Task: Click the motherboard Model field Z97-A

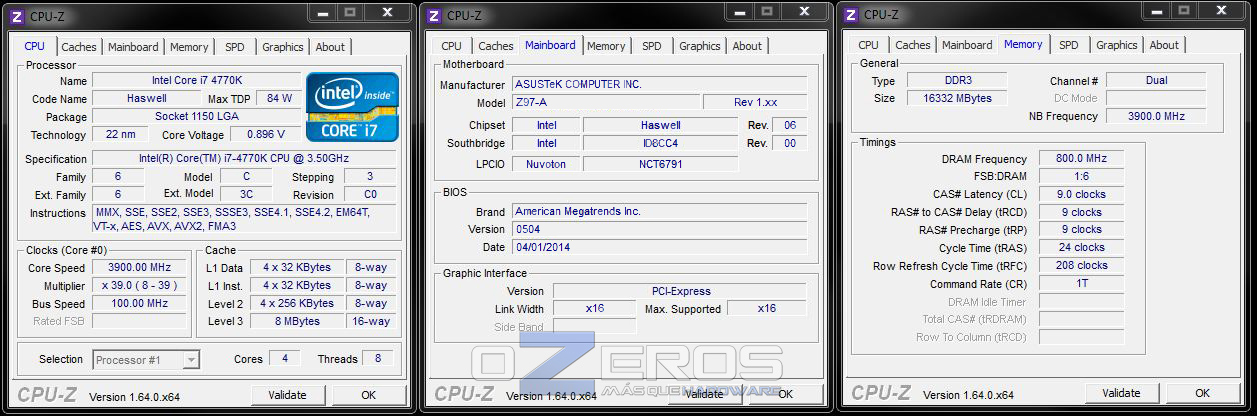Action: [x=604, y=103]
